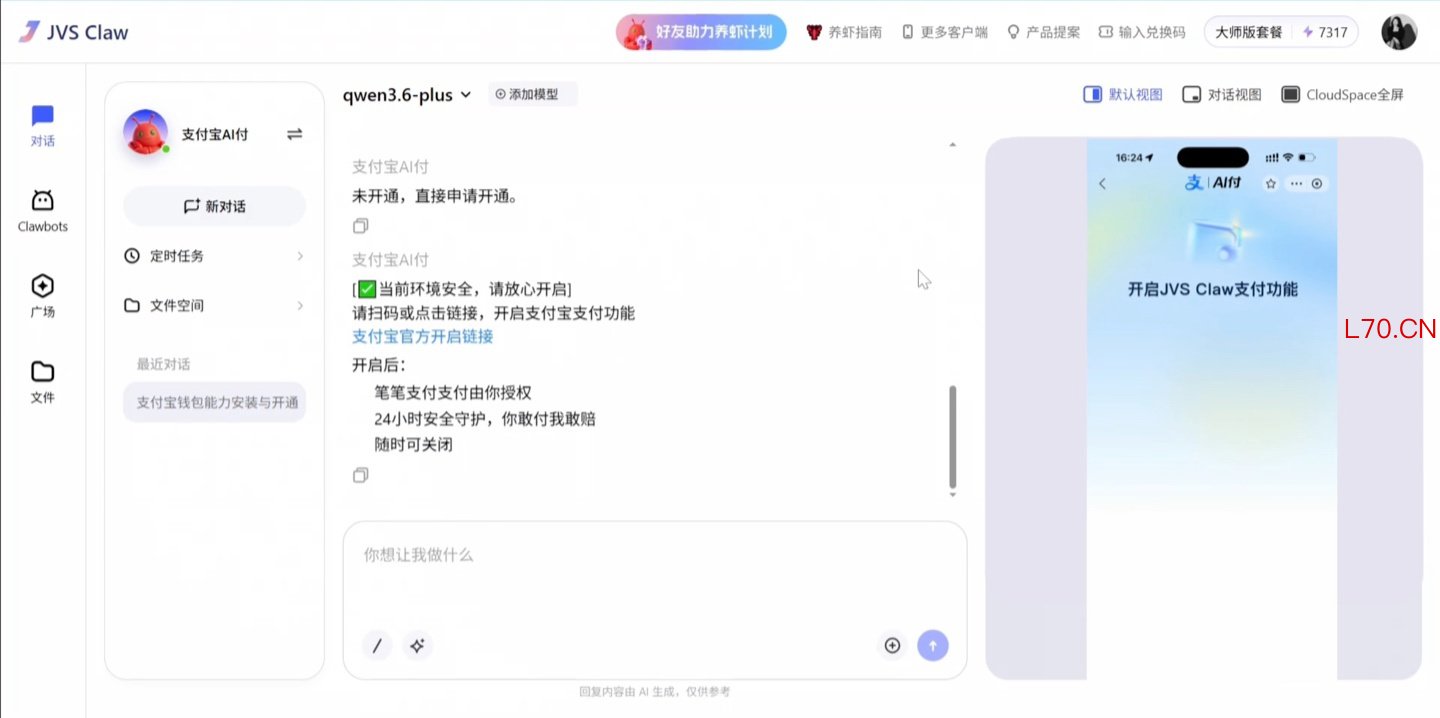Click the slash command icon in input box
This screenshot has height=718, width=1440.
pyautogui.click(x=377, y=646)
